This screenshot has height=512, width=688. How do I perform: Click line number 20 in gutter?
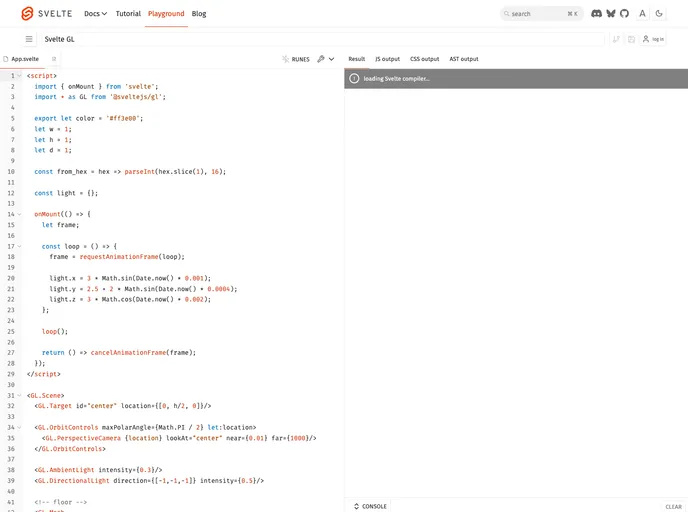(x=11, y=278)
